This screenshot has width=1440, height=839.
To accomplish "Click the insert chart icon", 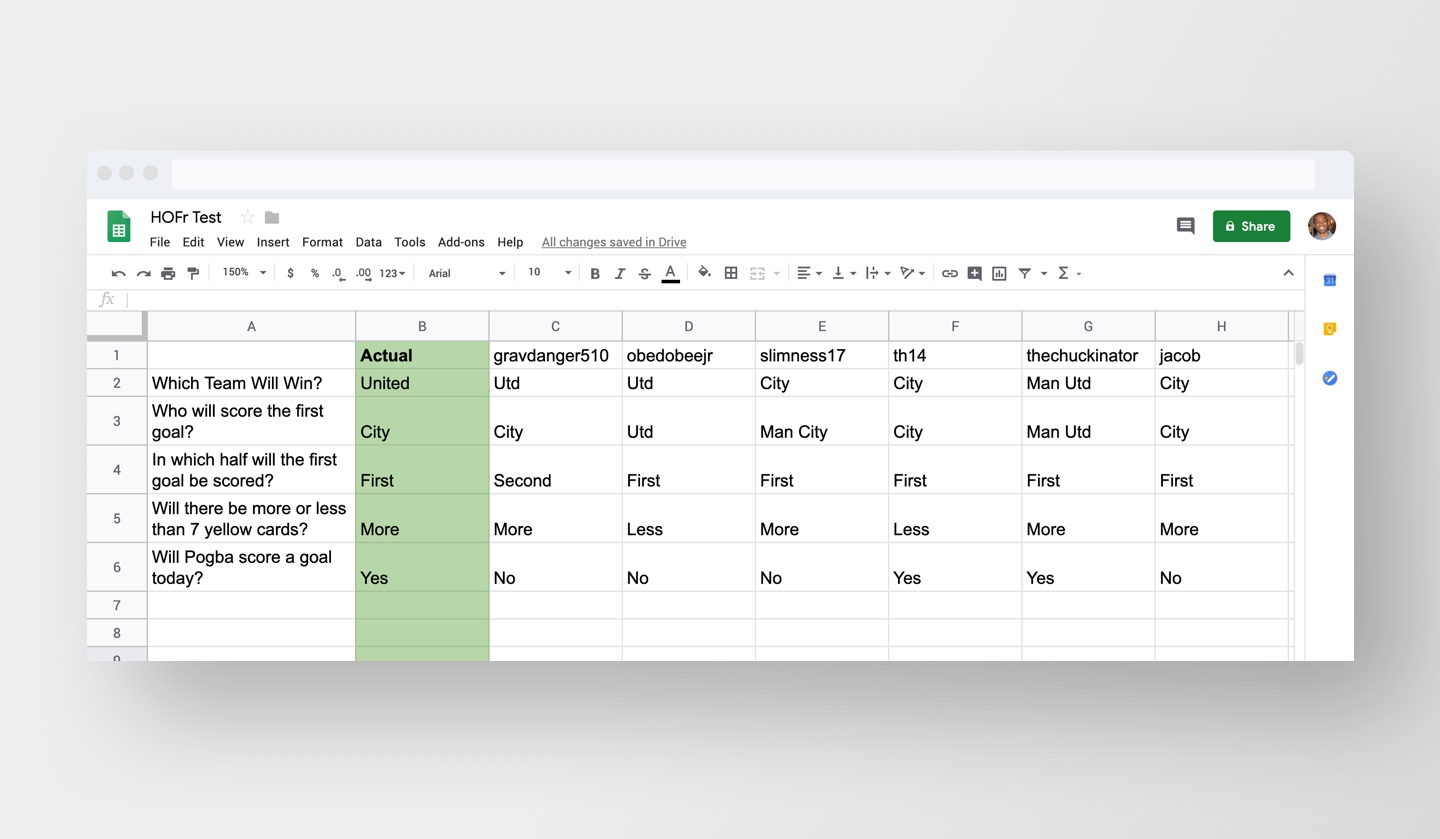I will 999,273.
